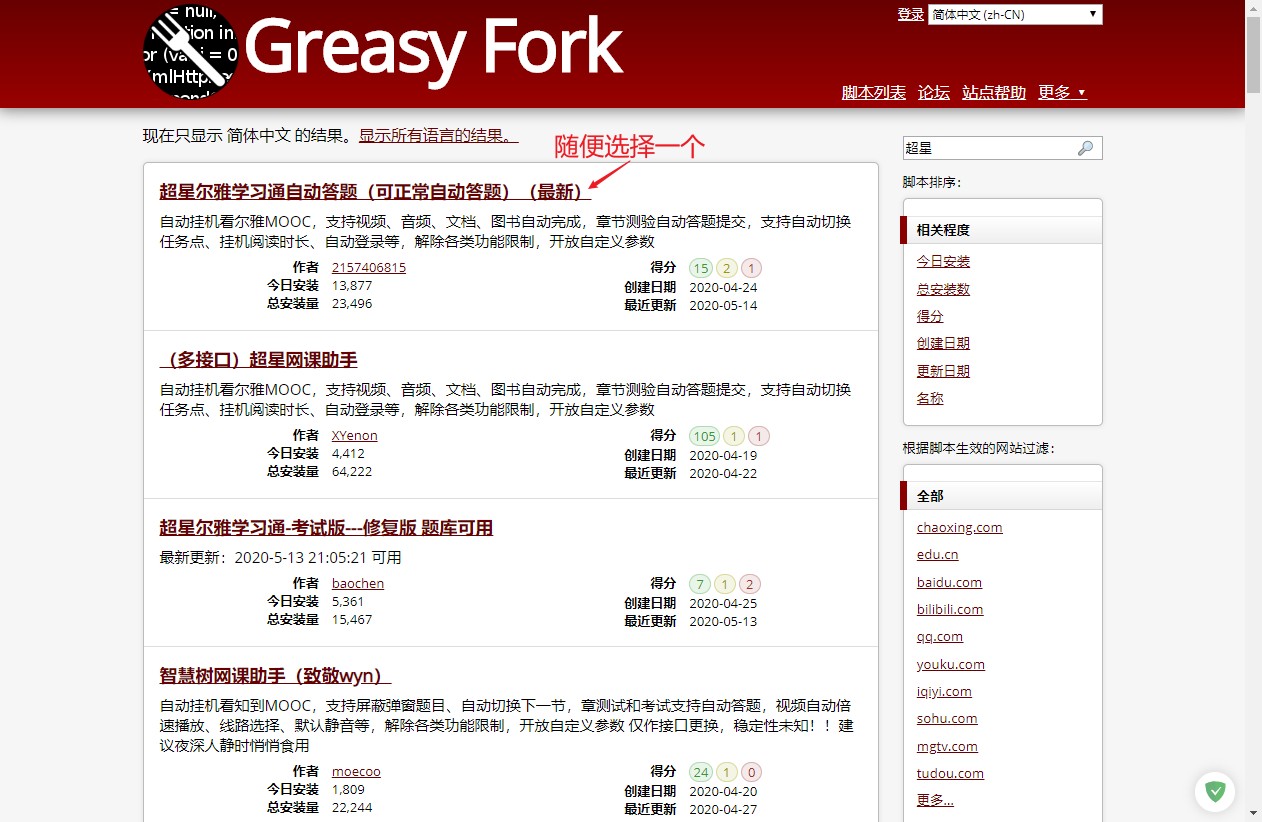Click the green shield icon

click(x=1215, y=791)
